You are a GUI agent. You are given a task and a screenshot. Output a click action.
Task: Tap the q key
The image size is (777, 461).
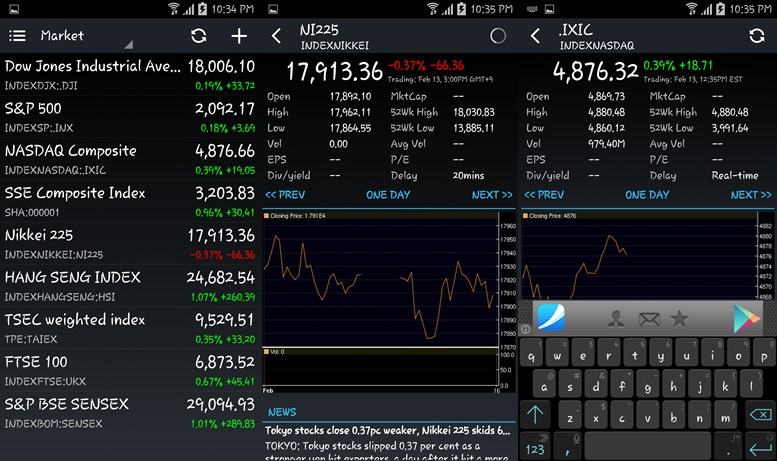532,354
